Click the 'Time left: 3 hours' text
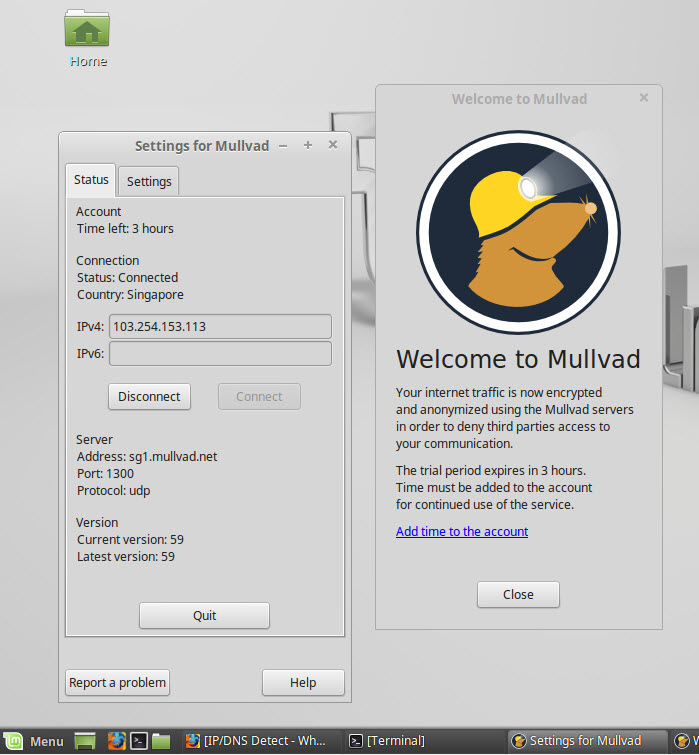 point(125,228)
